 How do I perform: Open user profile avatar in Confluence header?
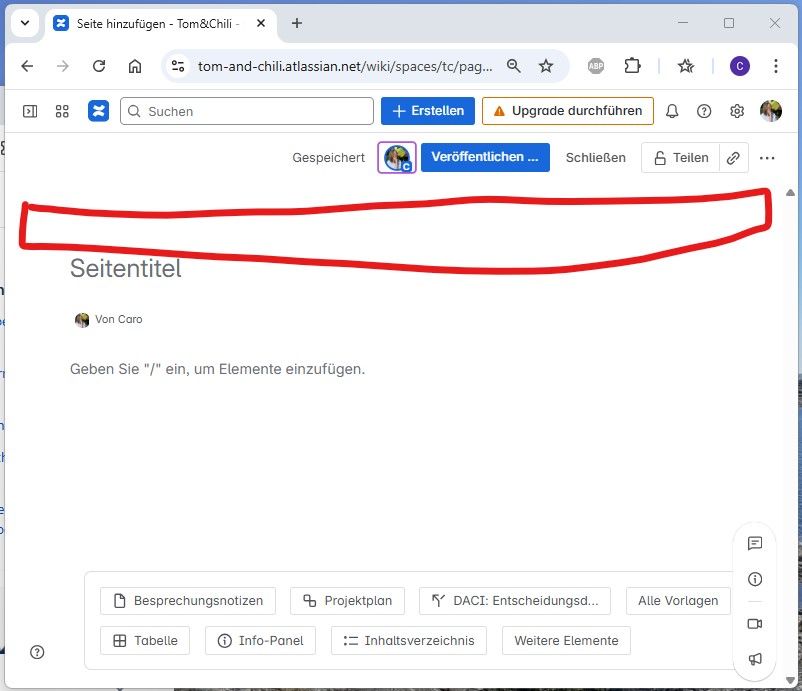point(770,111)
